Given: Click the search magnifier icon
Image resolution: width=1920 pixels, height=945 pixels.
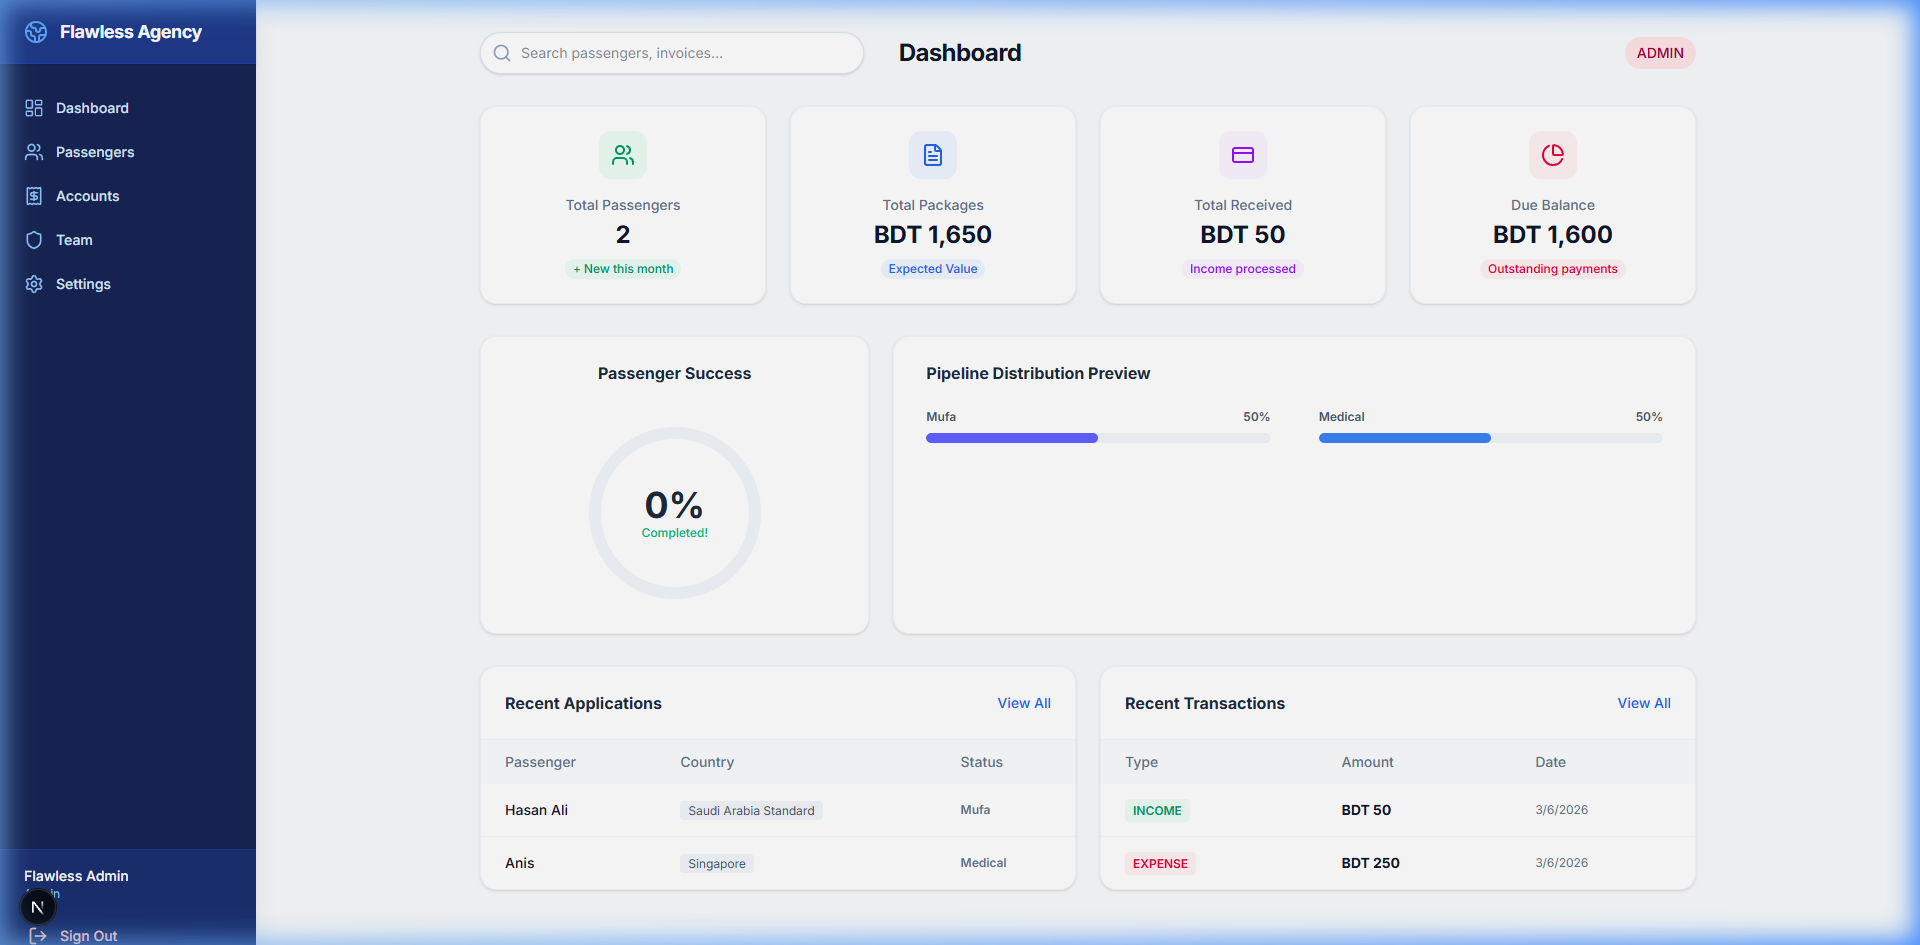Looking at the screenshot, I should coord(502,53).
